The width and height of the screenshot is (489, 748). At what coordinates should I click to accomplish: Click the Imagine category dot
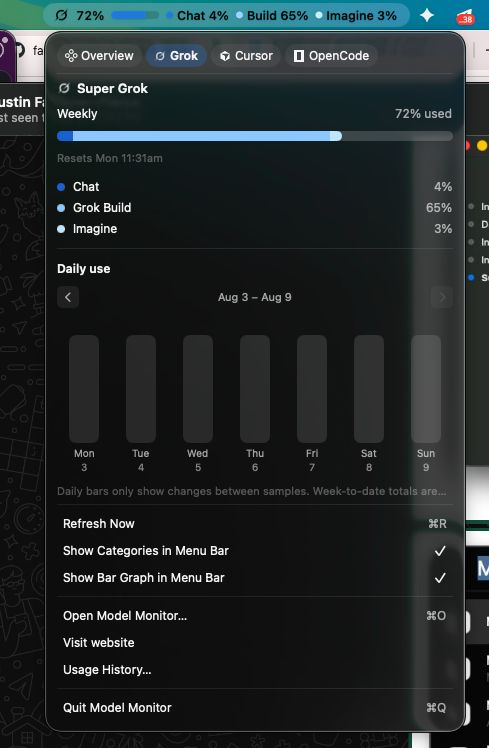pyautogui.click(x=61, y=229)
